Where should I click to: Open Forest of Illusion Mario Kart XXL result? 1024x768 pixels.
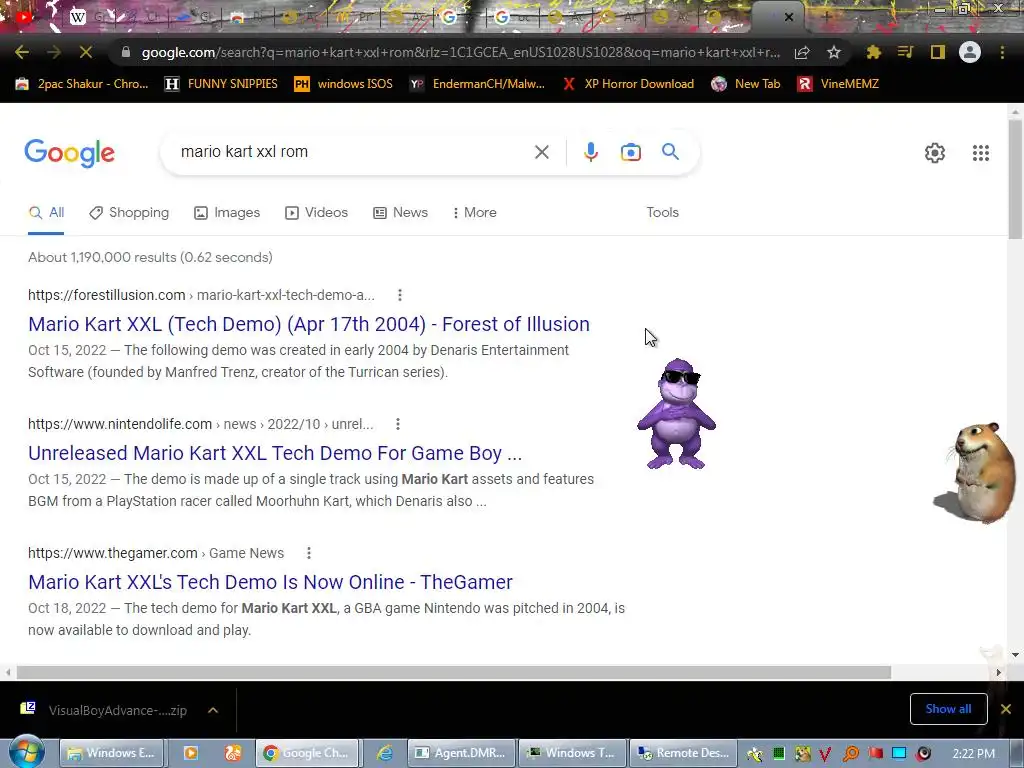click(x=309, y=324)
